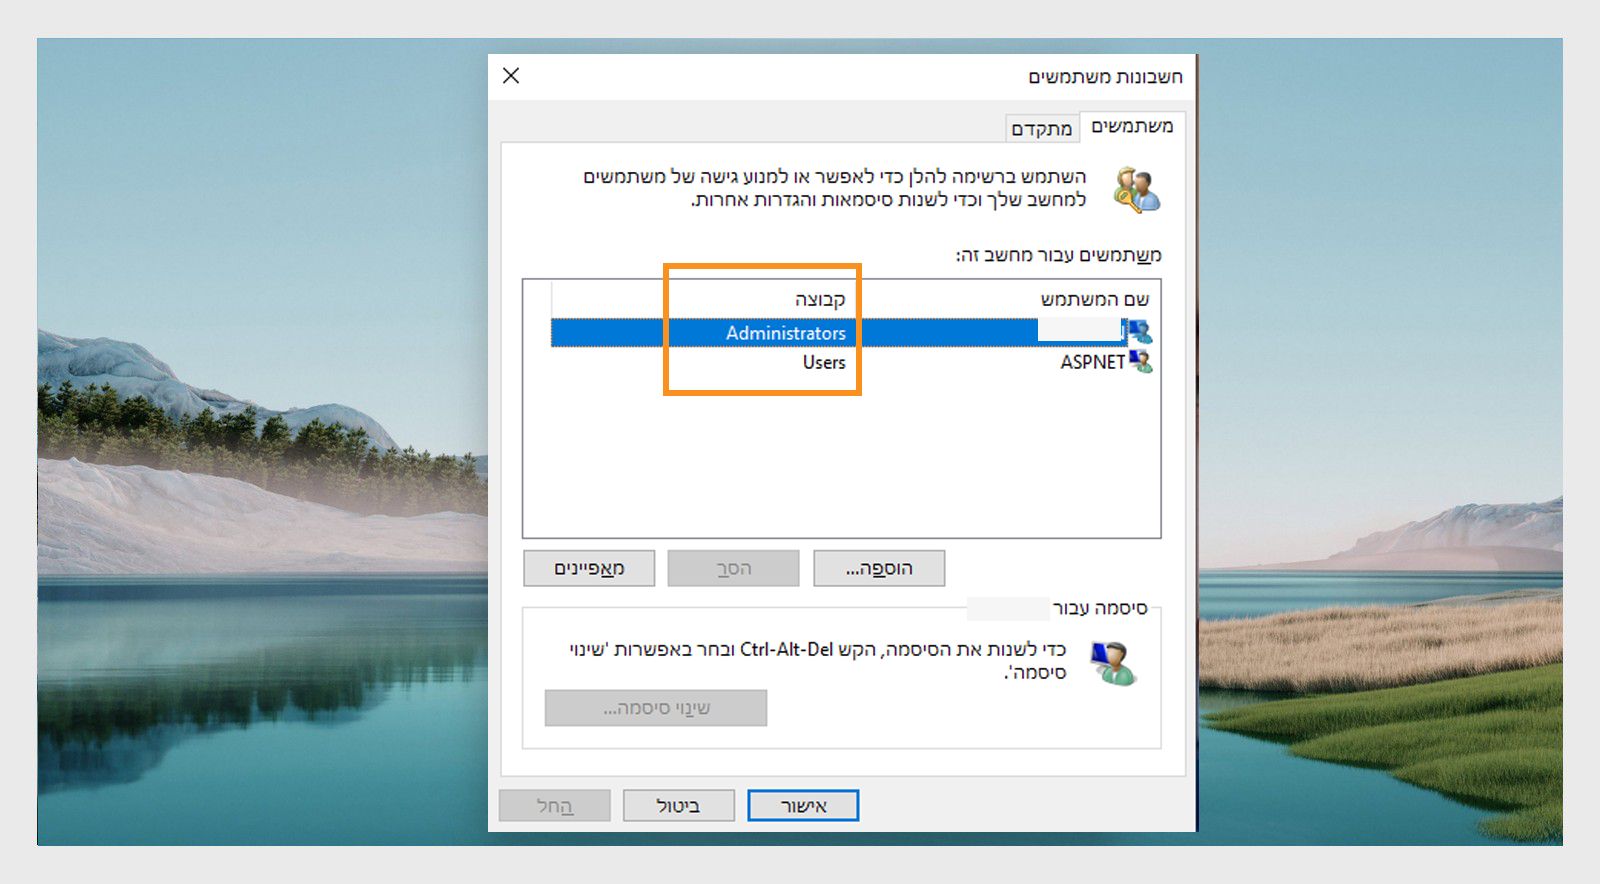1600x884 pixels.
Task: Select the Users group cell
Action: (x=824, y=362)
